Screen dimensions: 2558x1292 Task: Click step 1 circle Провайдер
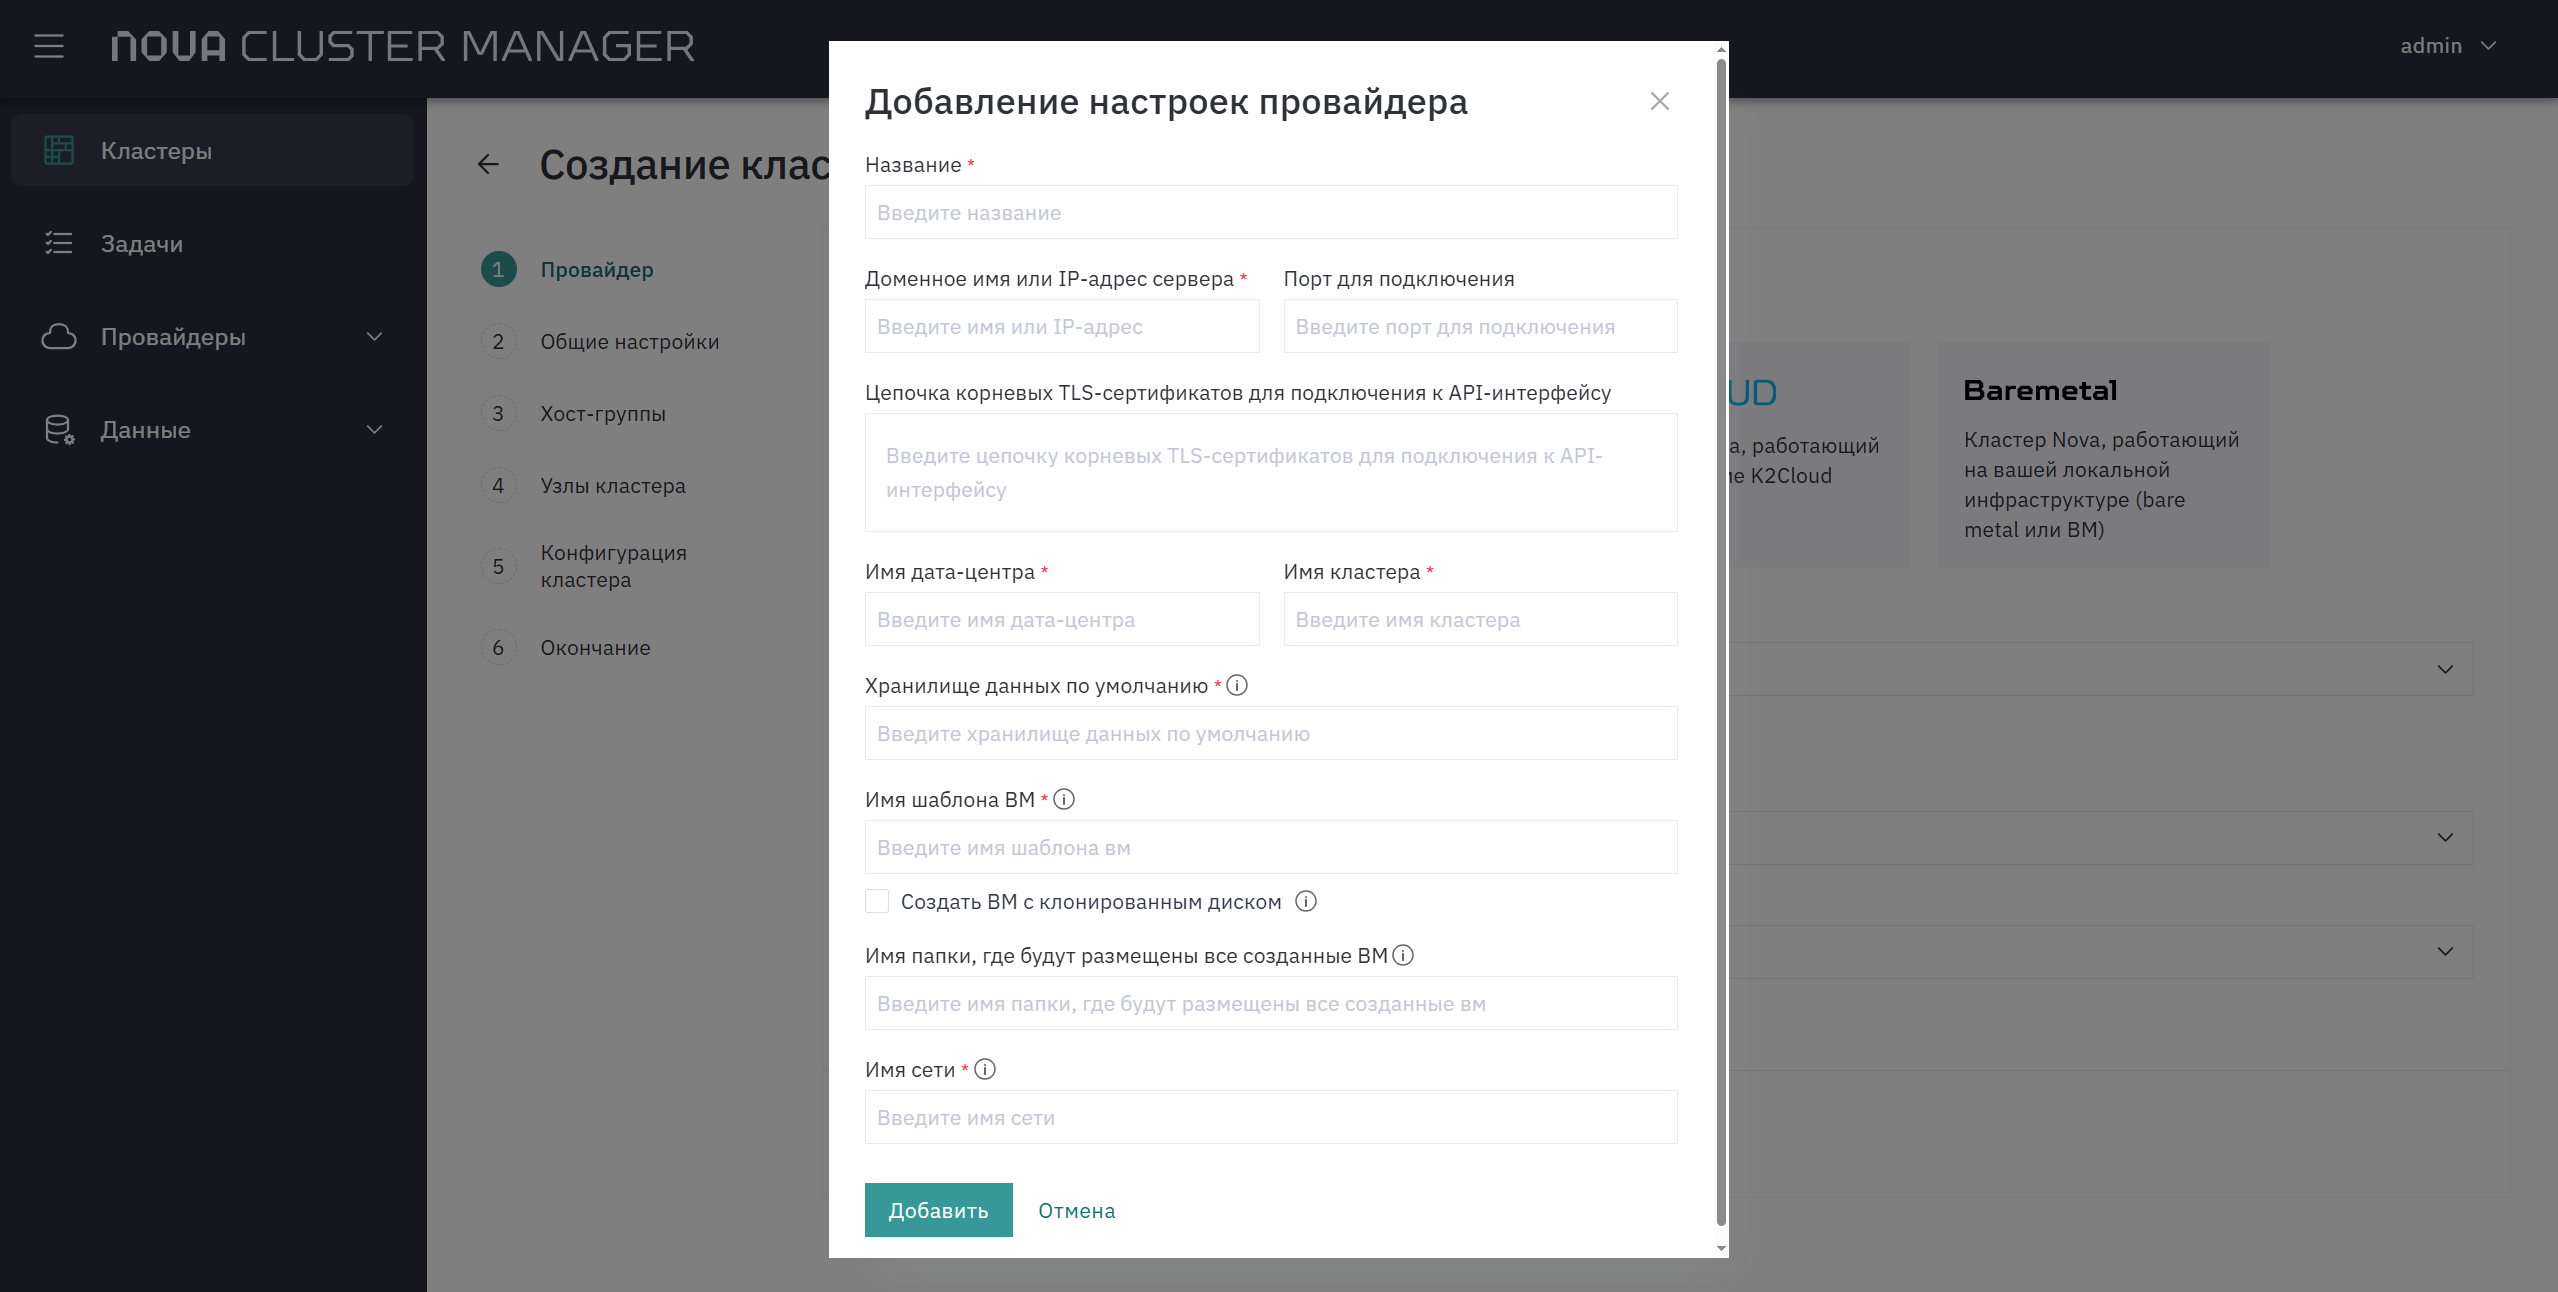click(x=498, y=269)
